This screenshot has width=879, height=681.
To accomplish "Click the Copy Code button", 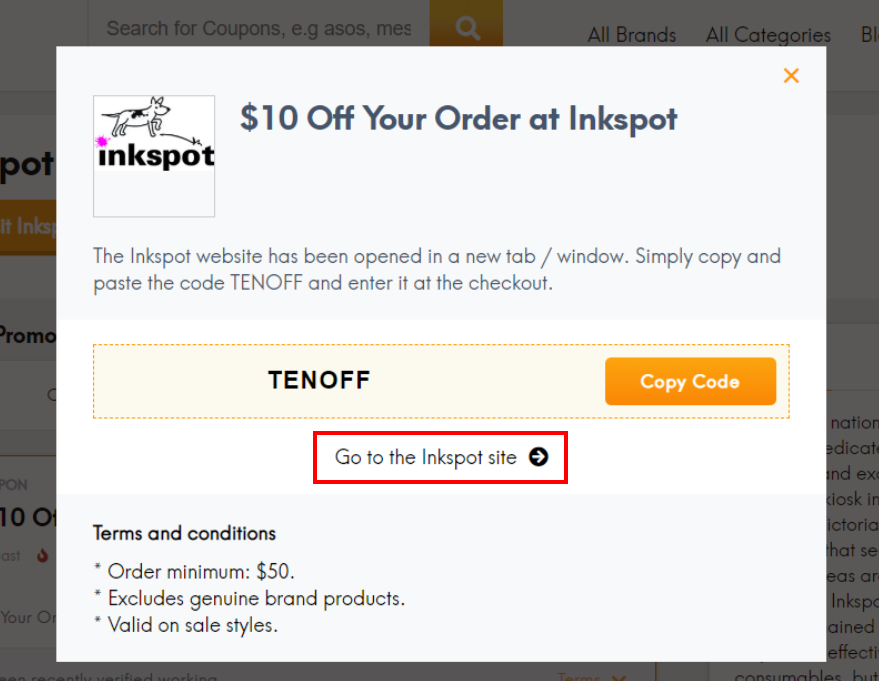I will (x=690, y=381).
